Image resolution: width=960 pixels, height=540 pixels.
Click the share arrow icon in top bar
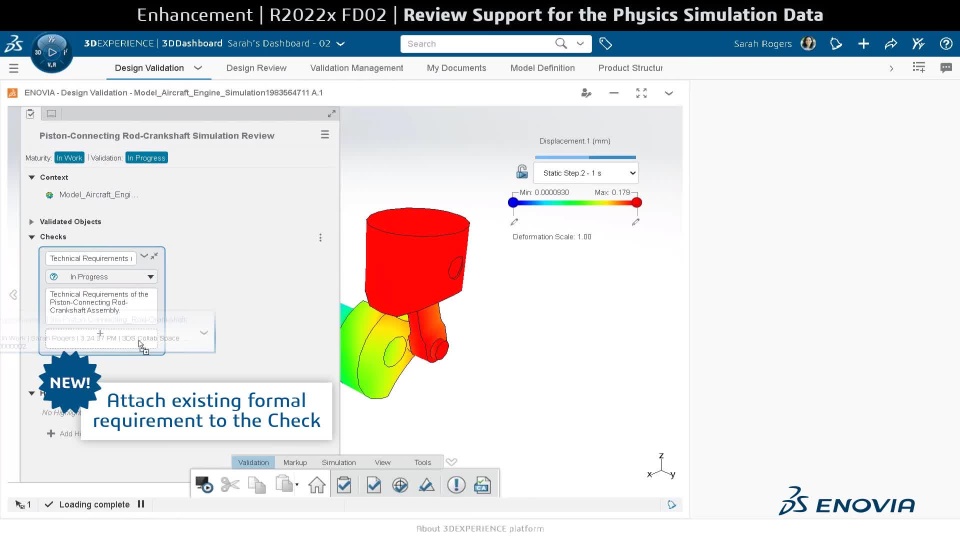click(x=891, y=43)
